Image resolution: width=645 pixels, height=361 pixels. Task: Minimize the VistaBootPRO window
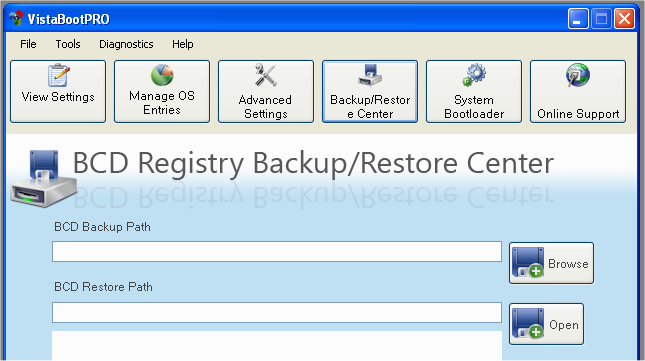(x=578, y=19)
